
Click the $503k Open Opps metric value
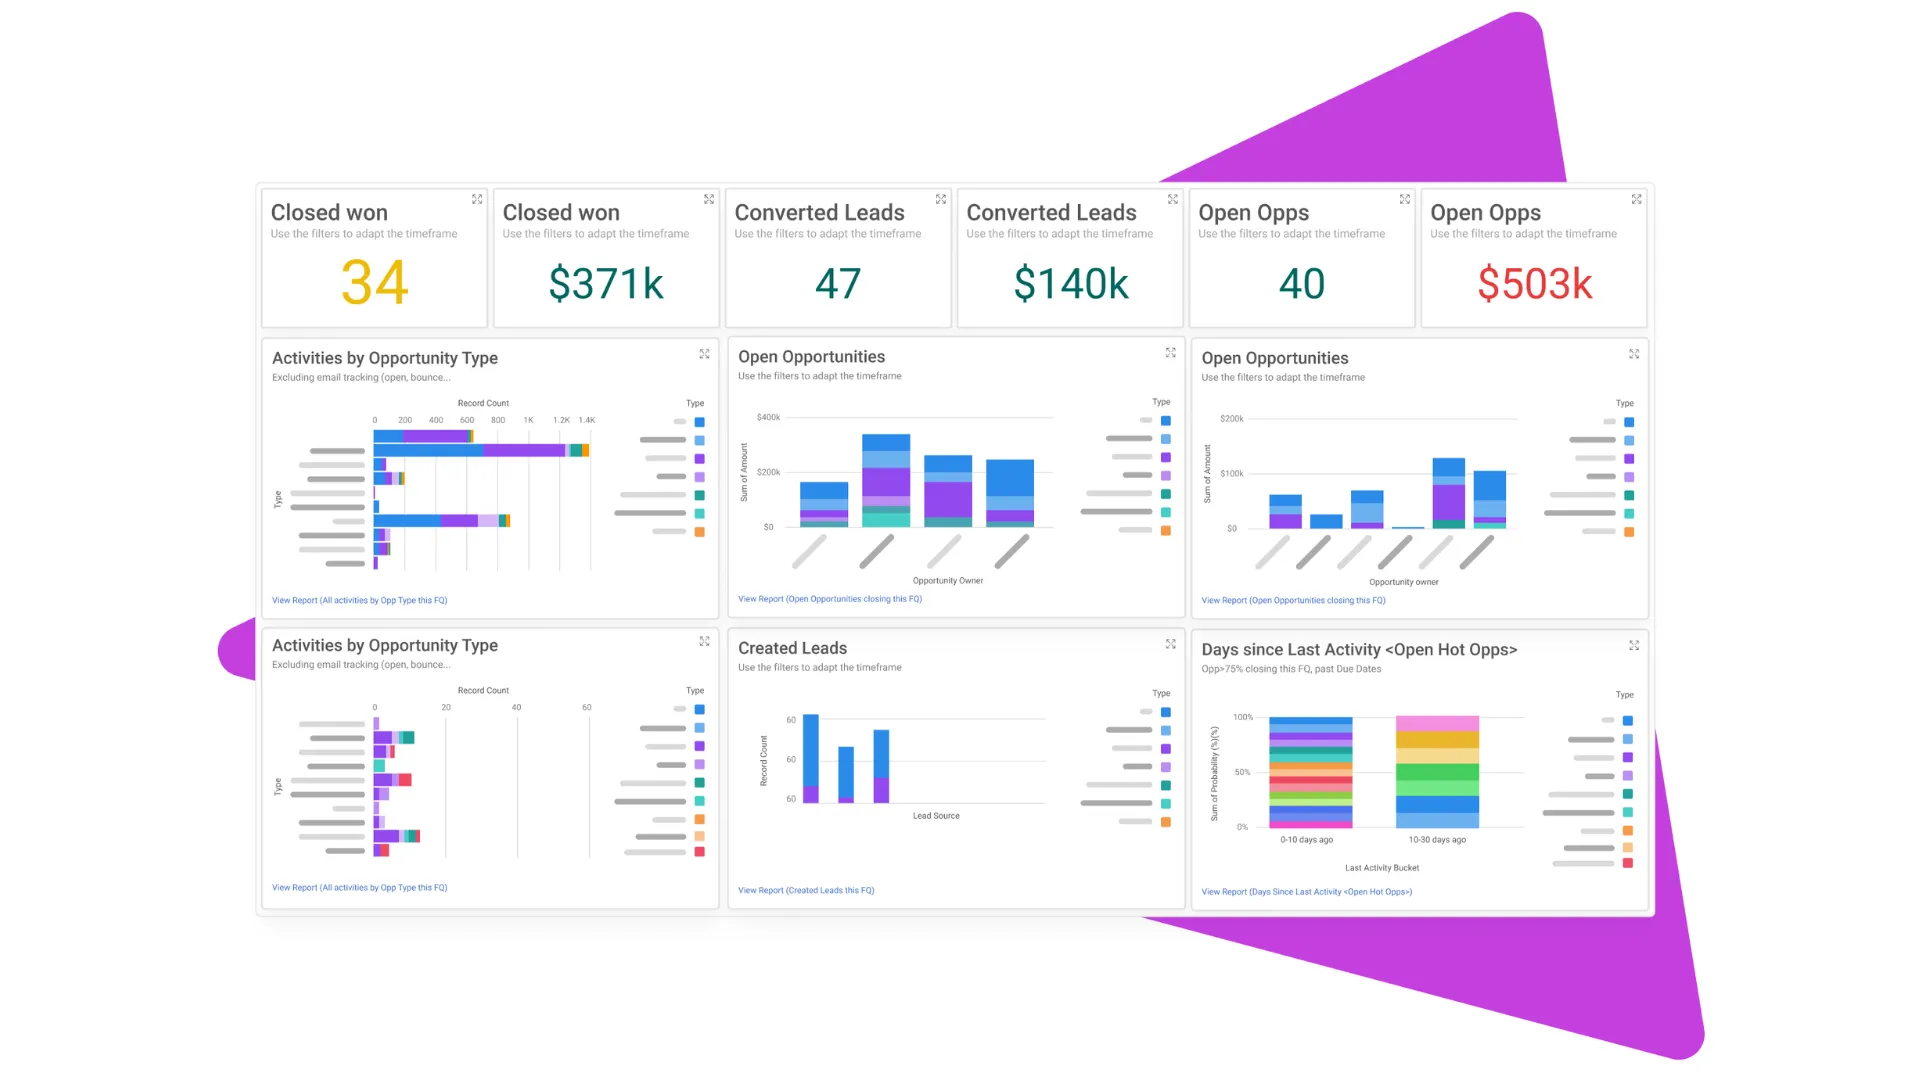[1534, 284]
